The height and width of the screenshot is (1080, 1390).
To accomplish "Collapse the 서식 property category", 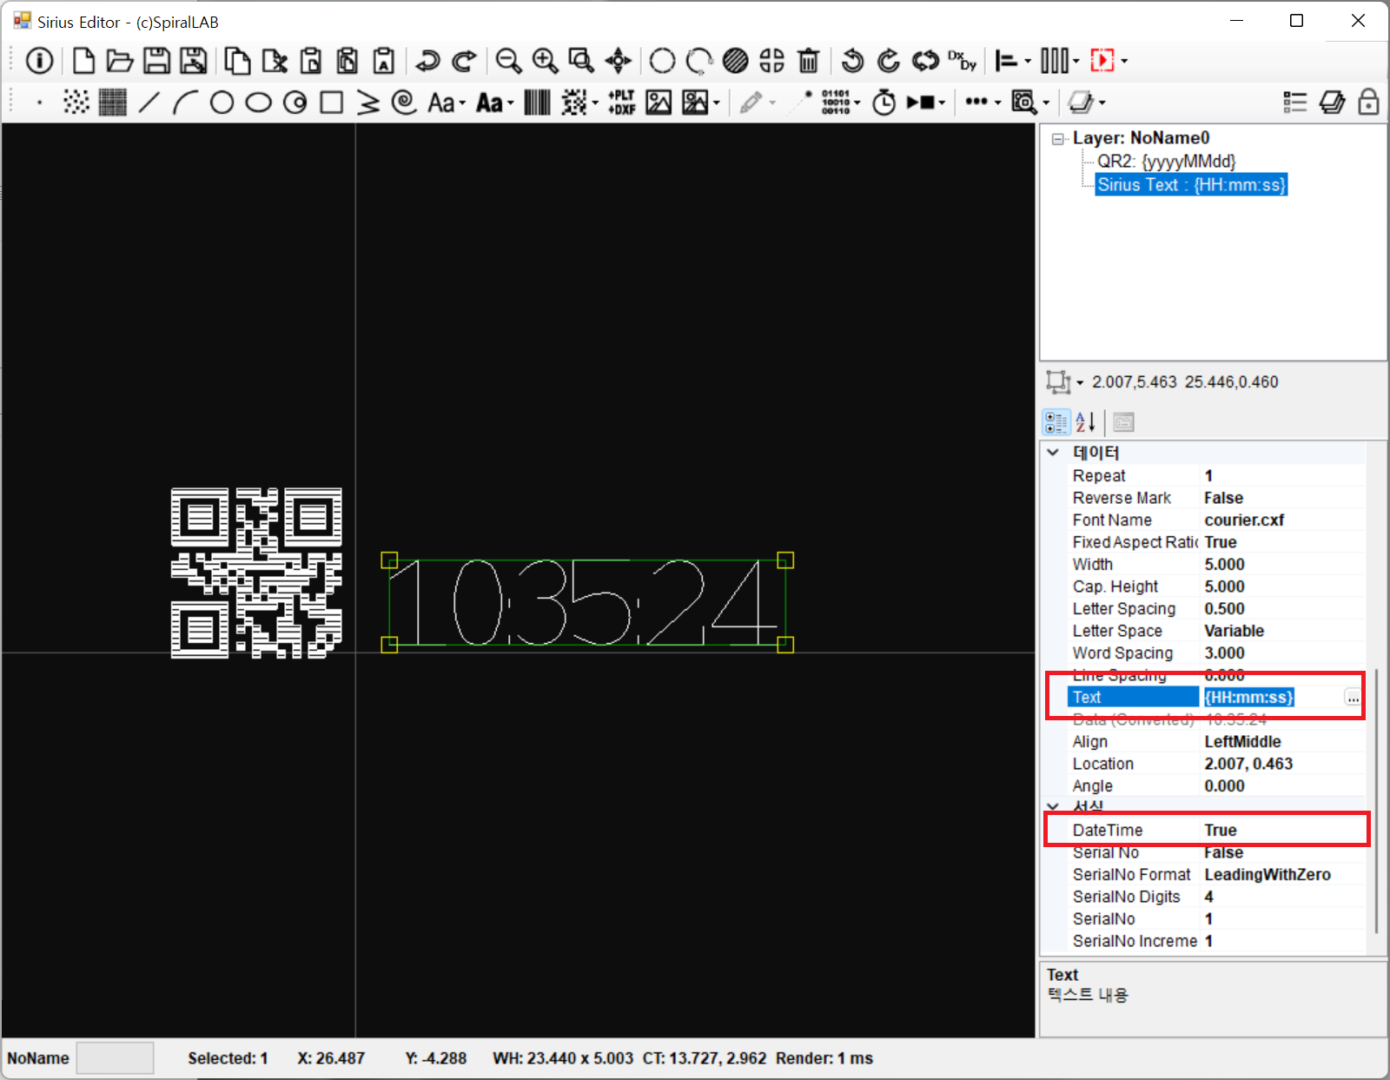I will [1053, 807].
